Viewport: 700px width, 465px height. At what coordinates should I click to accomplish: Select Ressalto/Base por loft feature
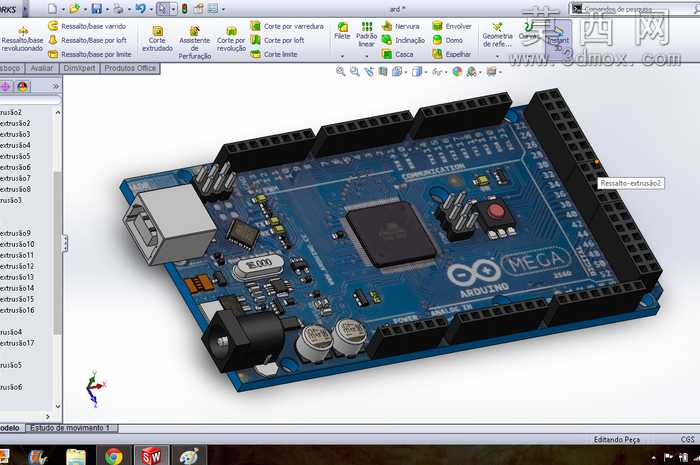[88, 40]
